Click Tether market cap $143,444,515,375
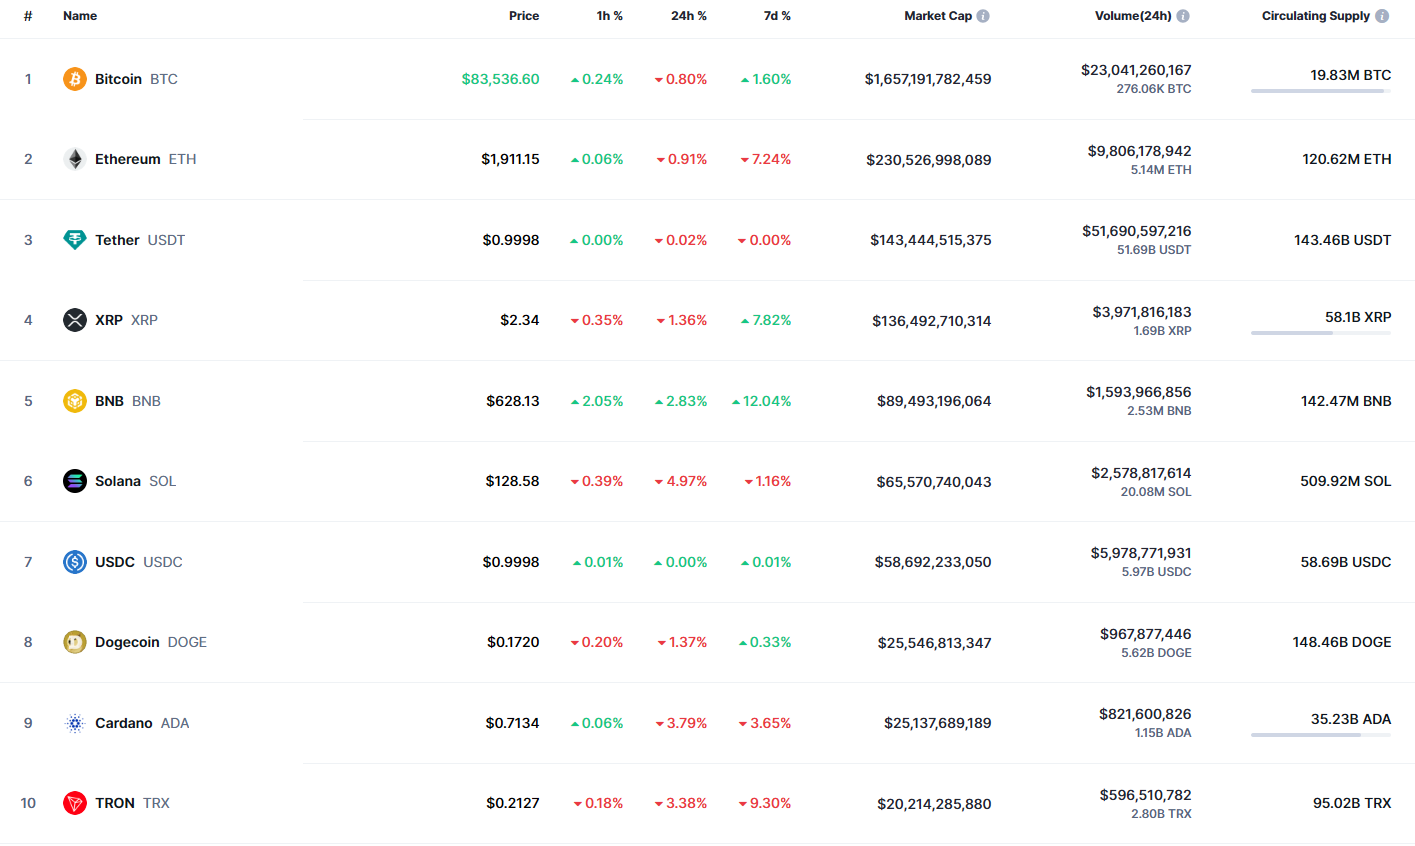The width and height of the screenshot is (1415, 846). [x=931, y=240]
